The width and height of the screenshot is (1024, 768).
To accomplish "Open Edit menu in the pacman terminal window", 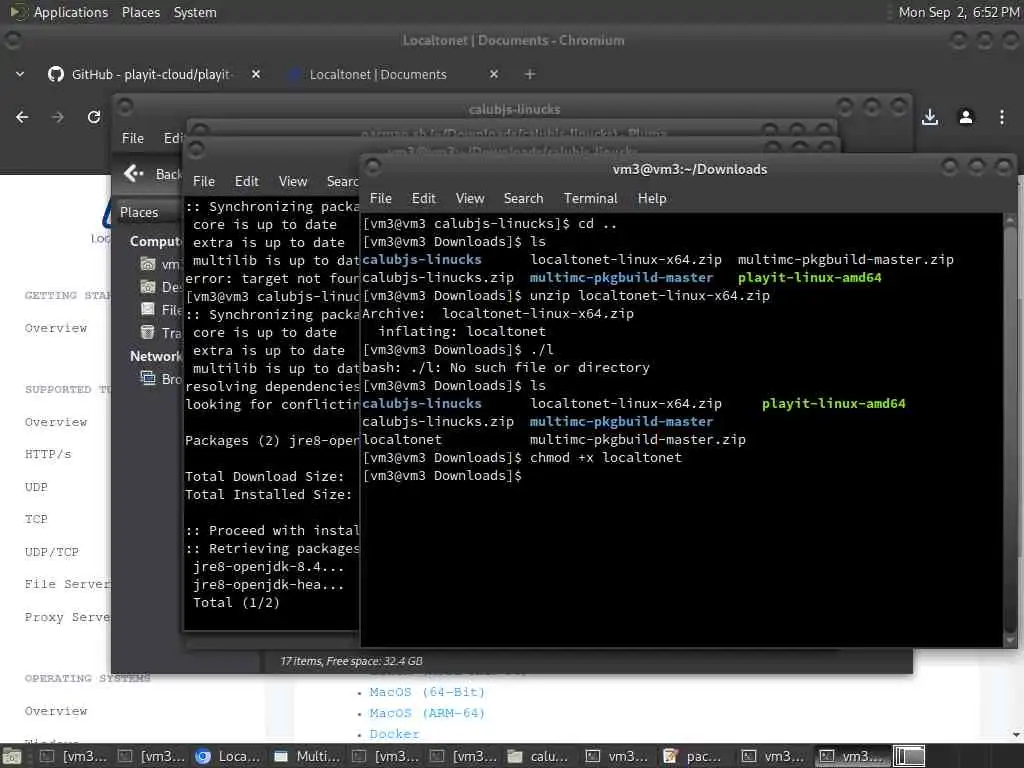I will (x=246, y=181).
